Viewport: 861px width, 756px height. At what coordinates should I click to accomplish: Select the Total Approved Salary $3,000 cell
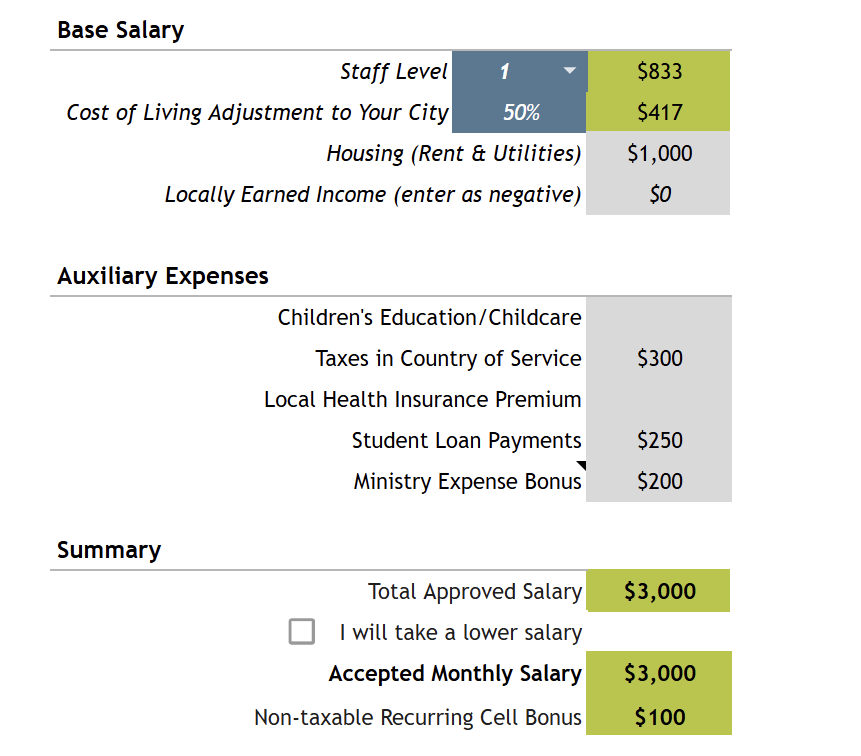(659, 591)
